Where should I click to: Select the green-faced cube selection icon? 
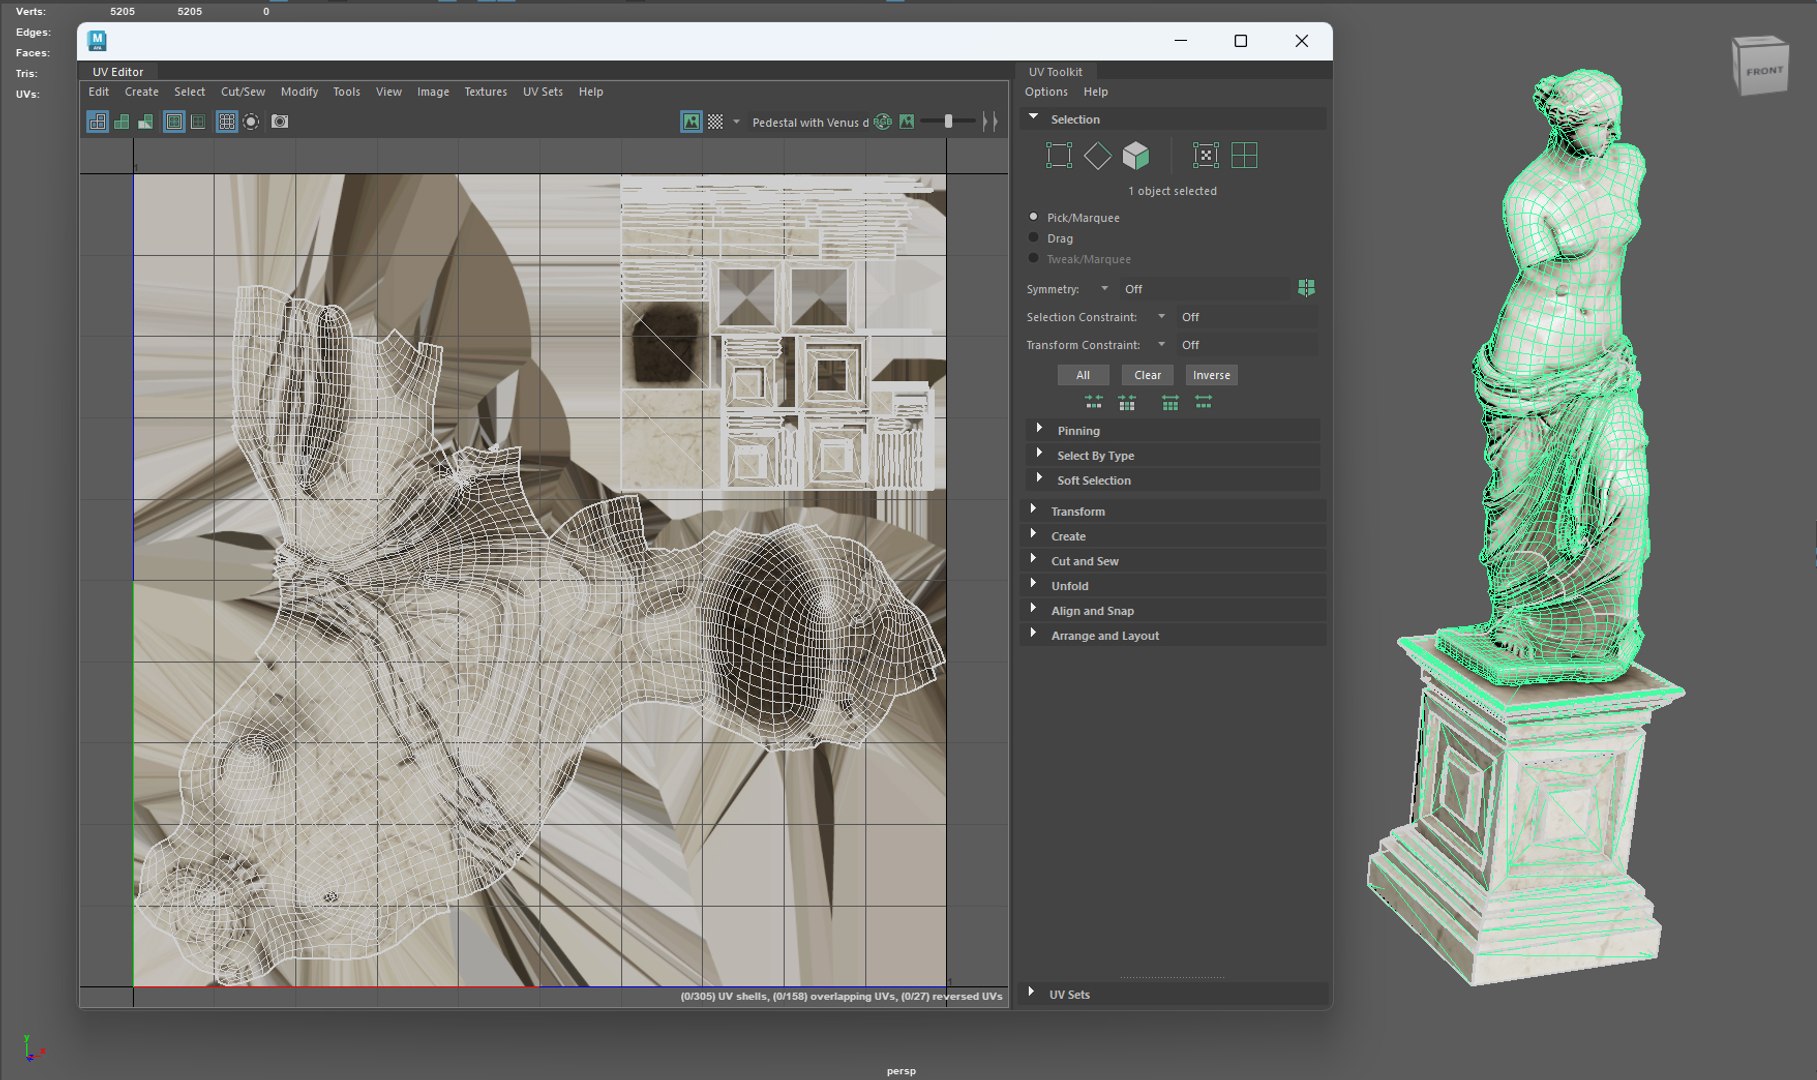tap(1136, 156)
